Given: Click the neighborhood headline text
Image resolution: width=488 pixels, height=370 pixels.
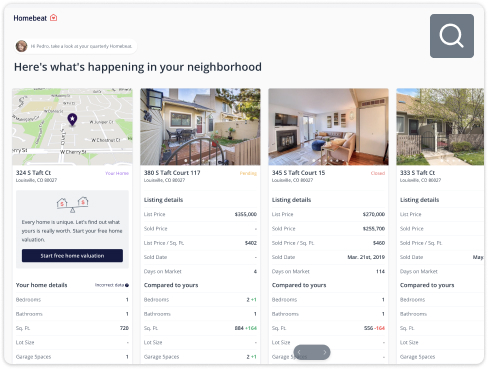Looking at the screenshot, I should pyautogui.click(x=138, y=67).
